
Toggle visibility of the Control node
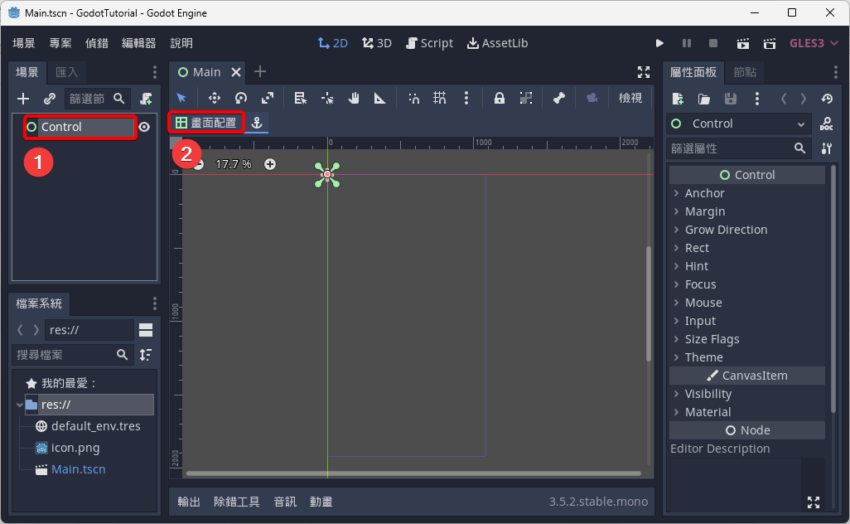(144, 127)
